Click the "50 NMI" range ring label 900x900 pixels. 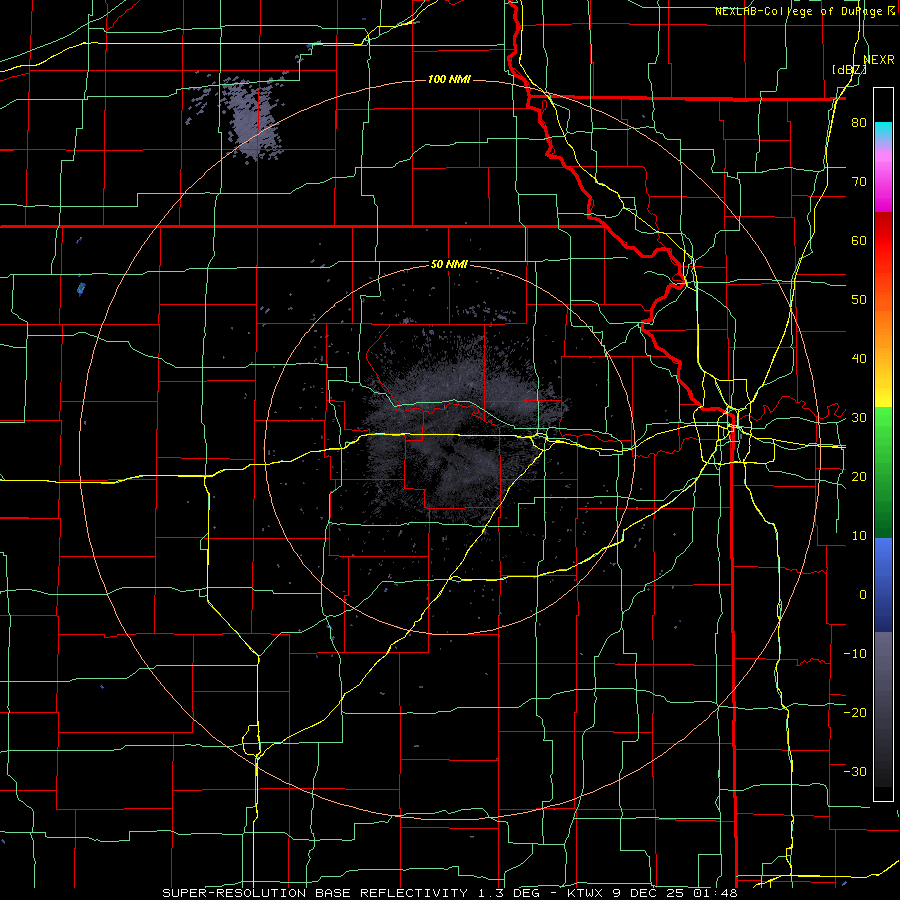point(449,265)
